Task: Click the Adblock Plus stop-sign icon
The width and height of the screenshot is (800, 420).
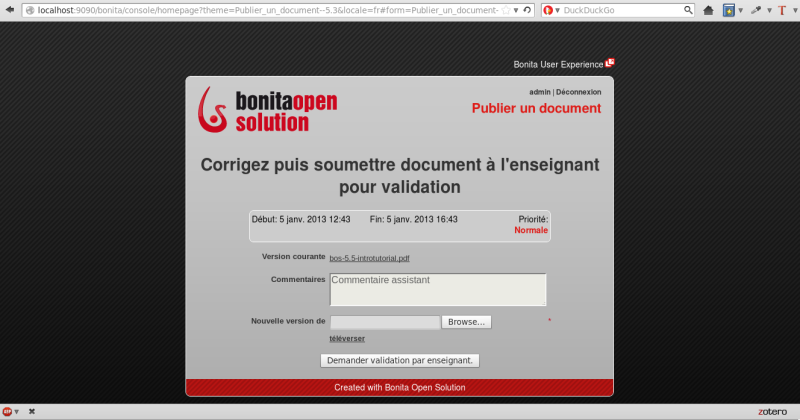Action: tap(7, 411)
